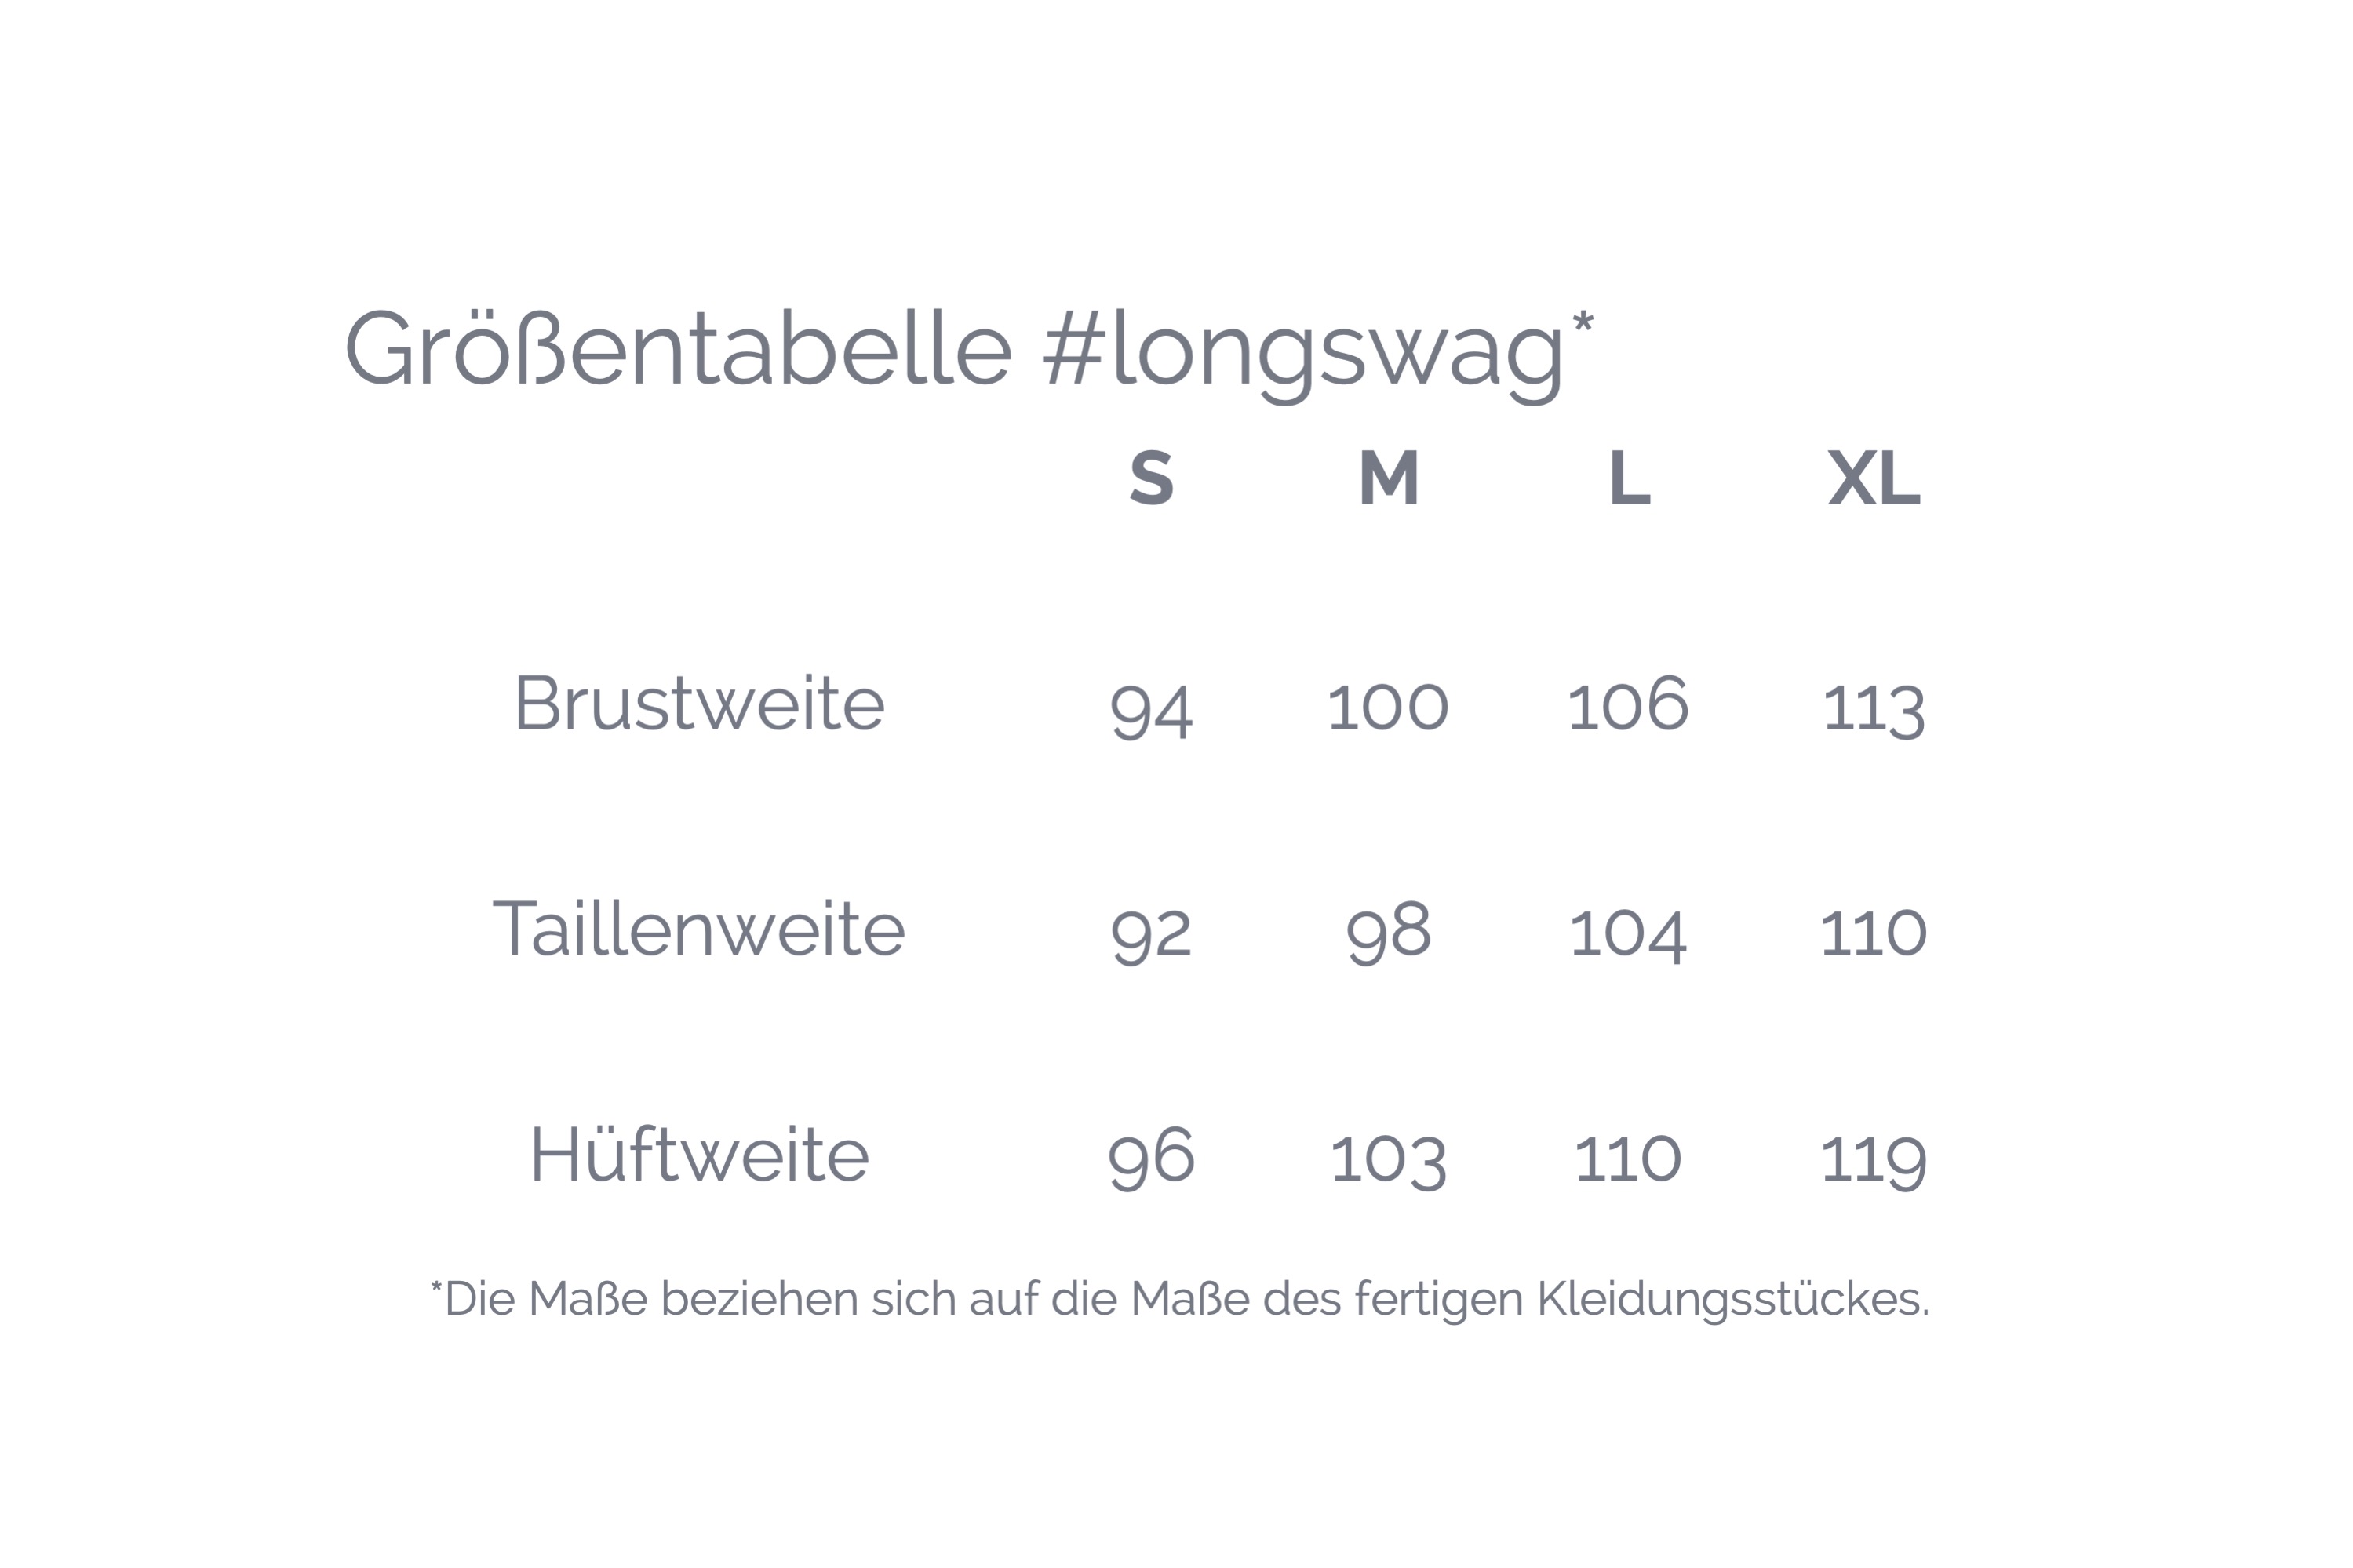Click Brustweite value 94 for size S
2353x1568 pixels.
1151,708
